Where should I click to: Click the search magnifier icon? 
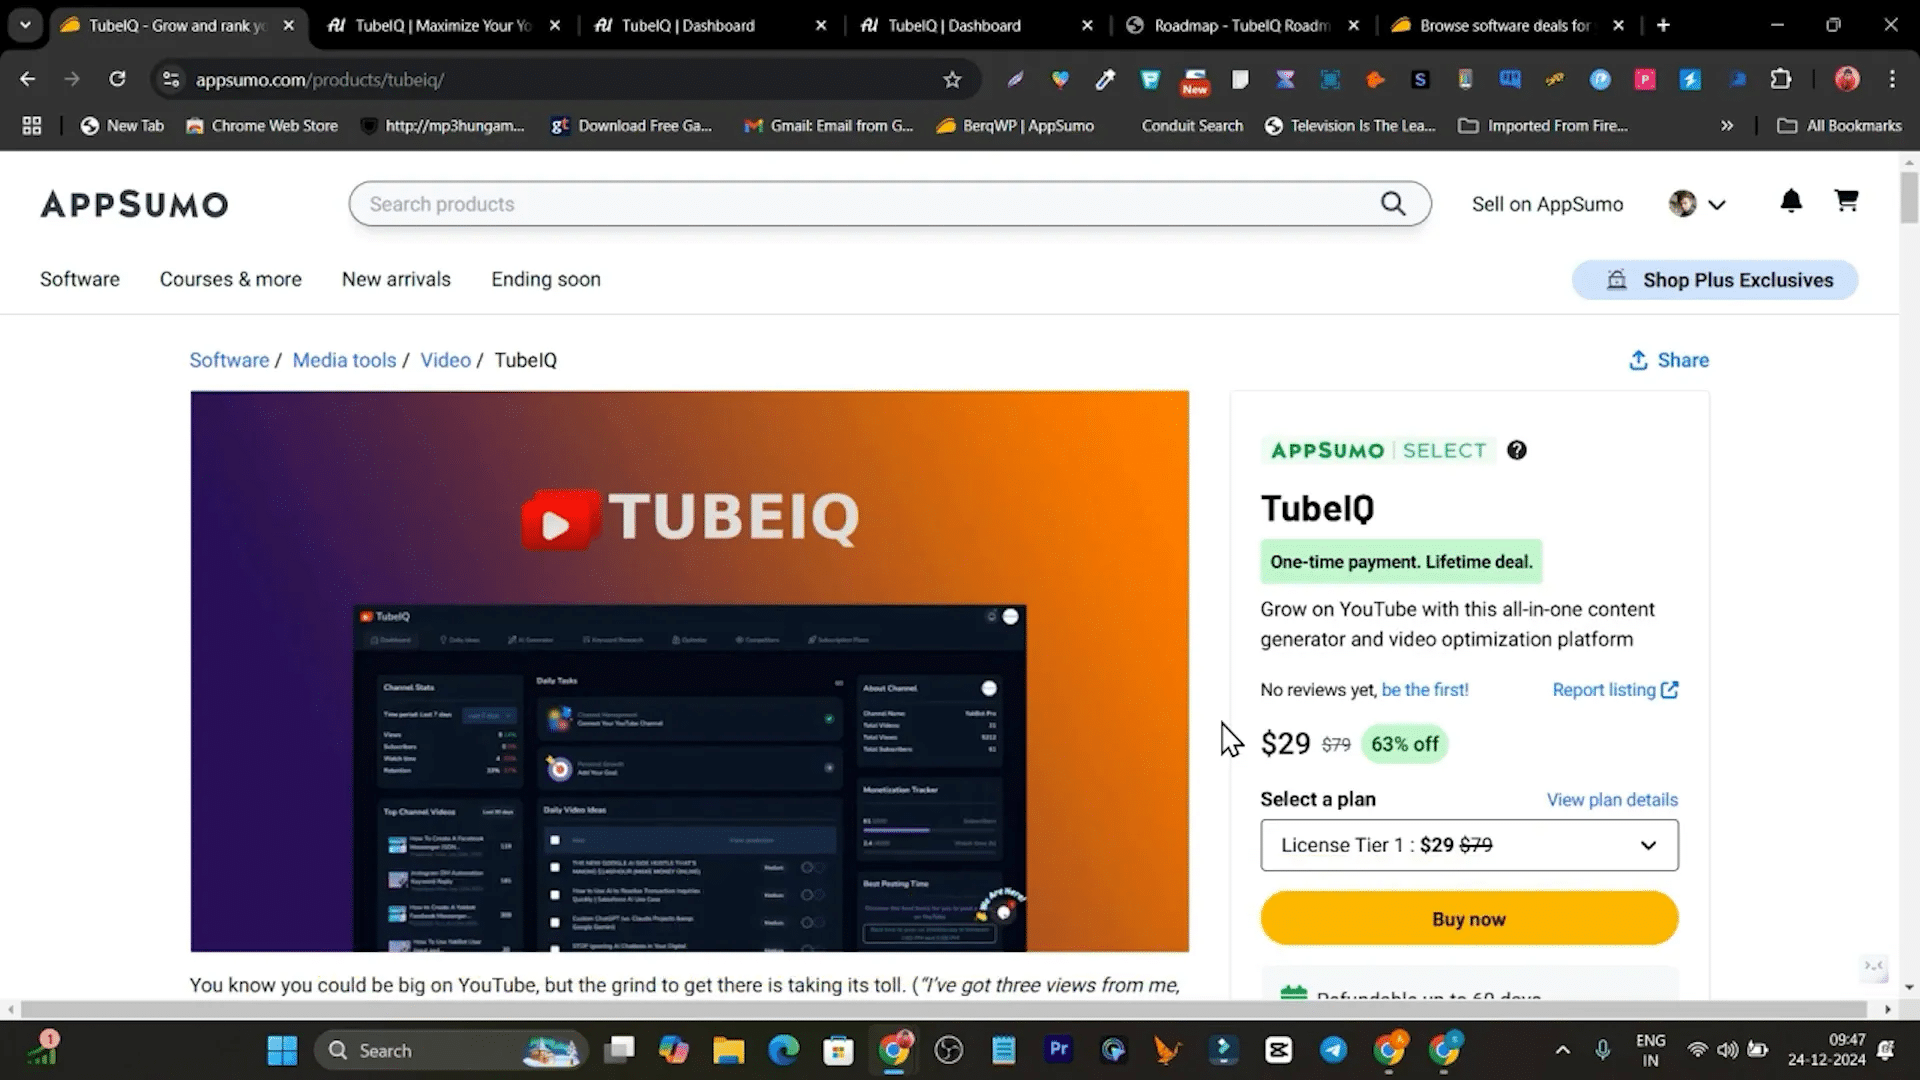tap(1393, 204)
